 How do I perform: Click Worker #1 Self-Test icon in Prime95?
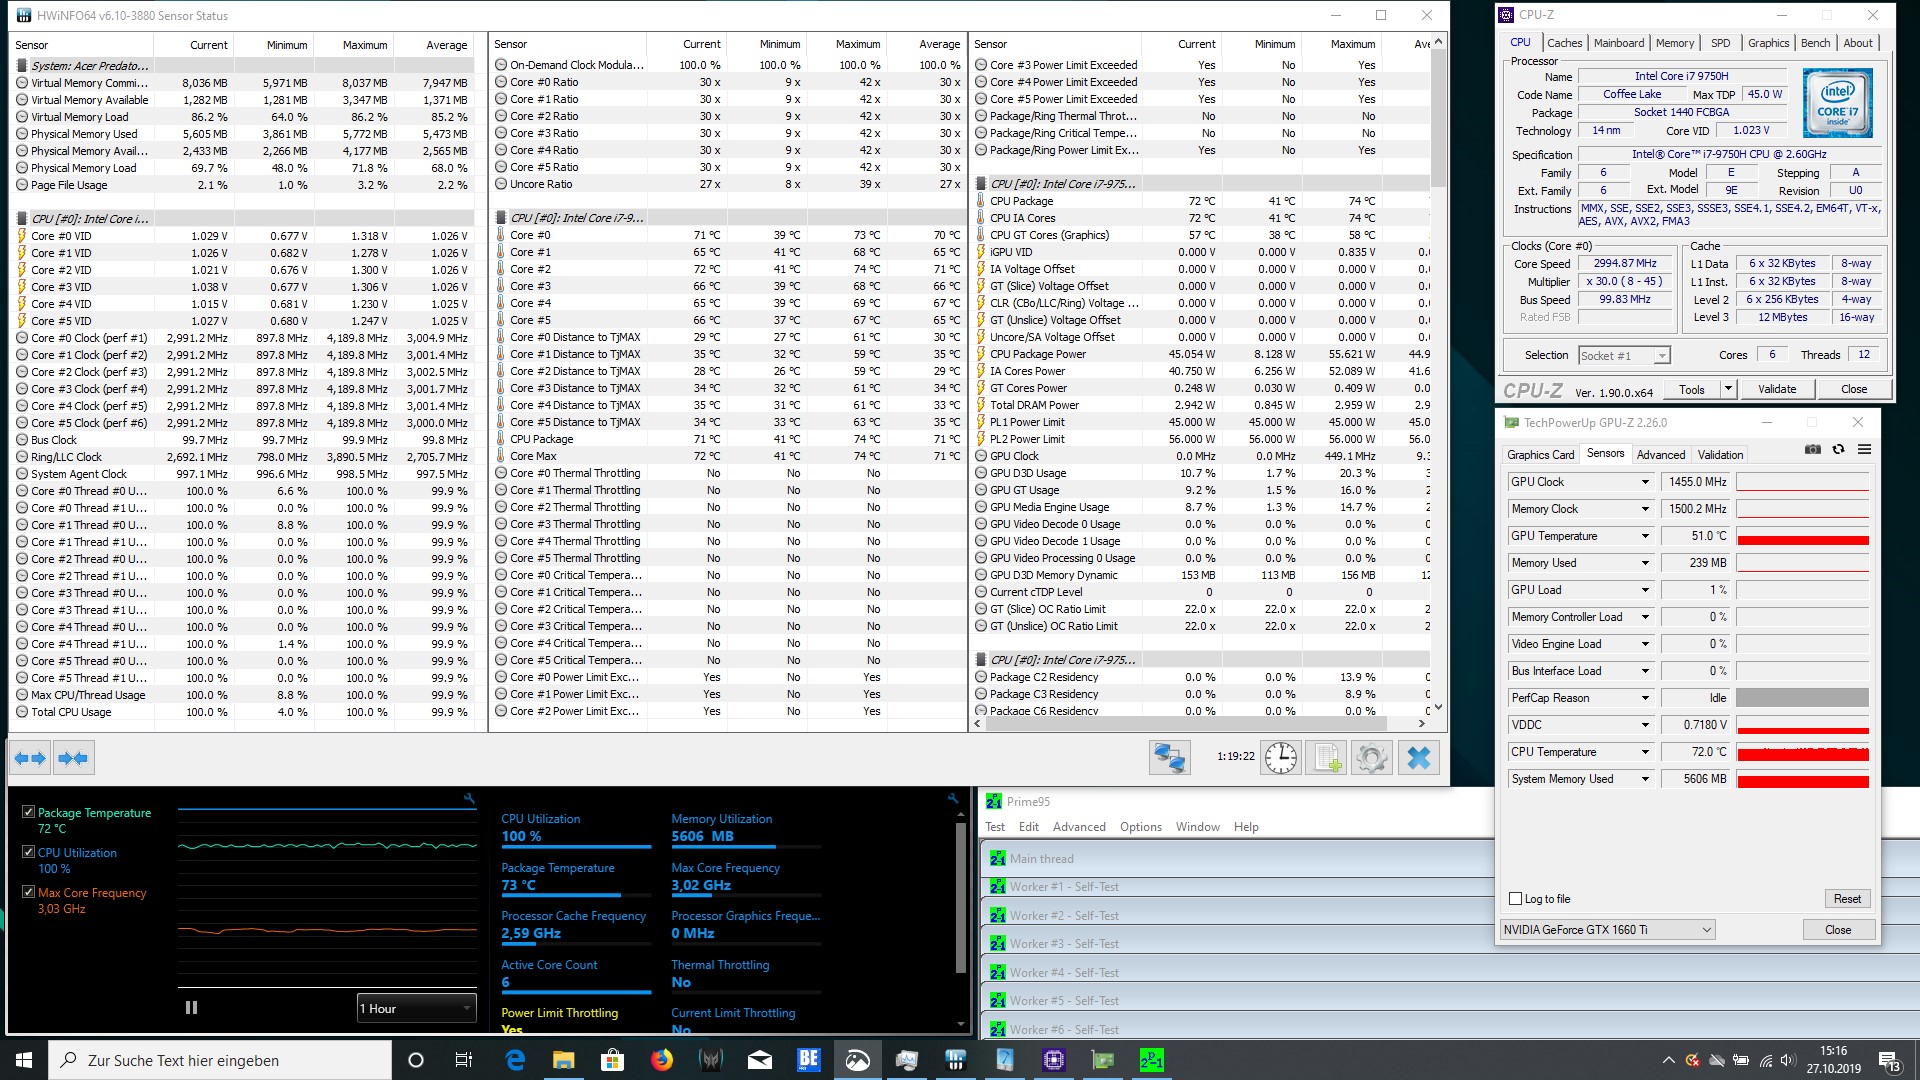pyautogui.click(x=998, y=887)
